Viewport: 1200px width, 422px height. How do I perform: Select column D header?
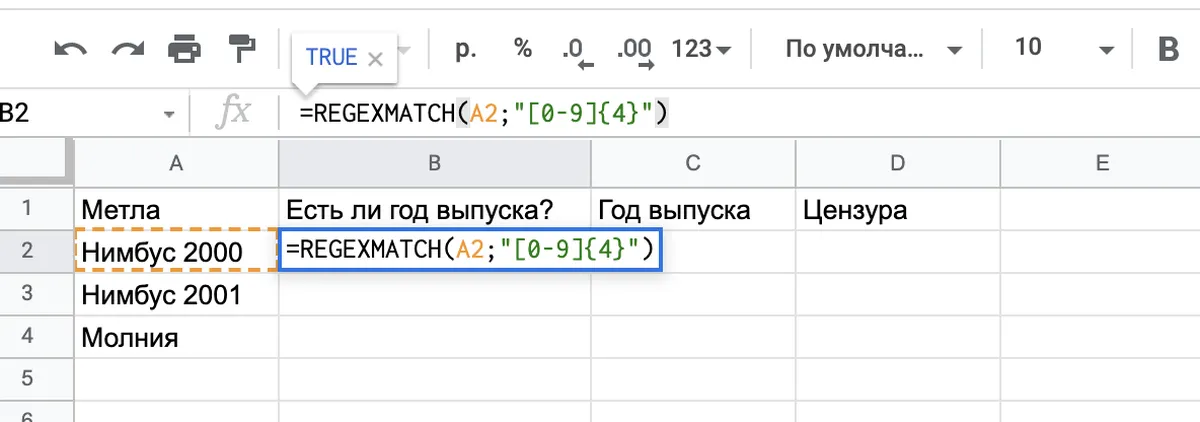[897, 163]
